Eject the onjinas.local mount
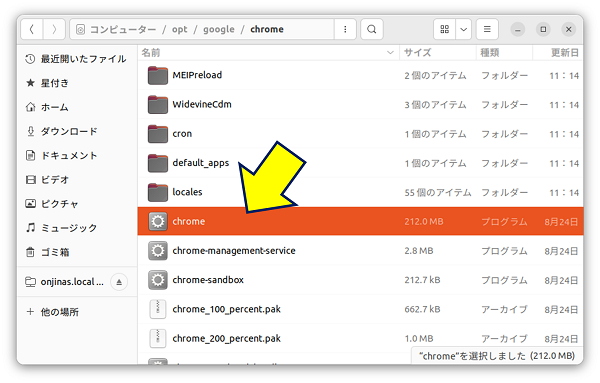Image resolution: width=600 pixels, height=383 pixels. 119,282
